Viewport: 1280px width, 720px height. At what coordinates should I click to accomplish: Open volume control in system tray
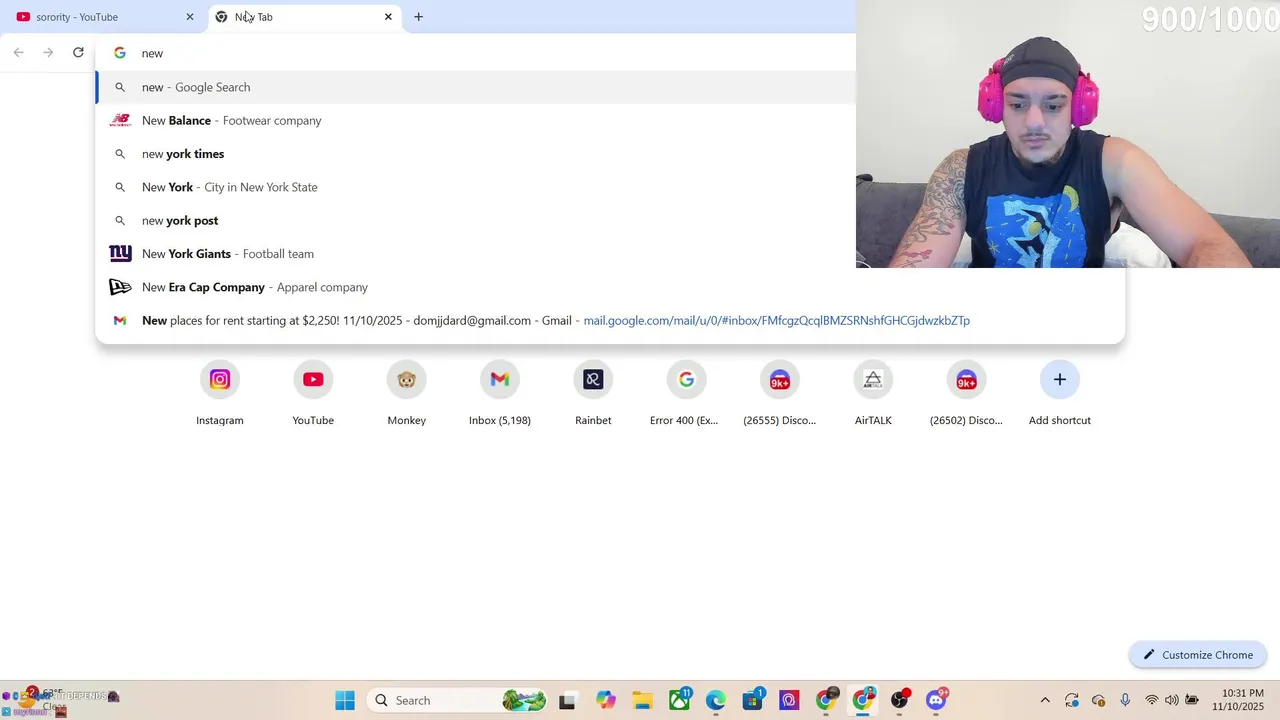(1171, 700)
